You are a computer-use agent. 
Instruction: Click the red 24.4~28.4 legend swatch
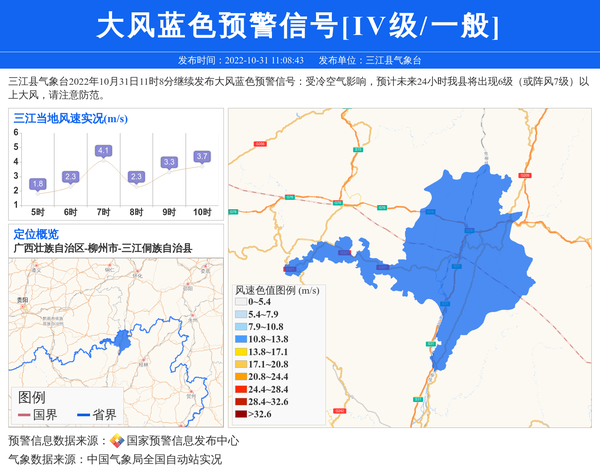[x=241, y=389]
